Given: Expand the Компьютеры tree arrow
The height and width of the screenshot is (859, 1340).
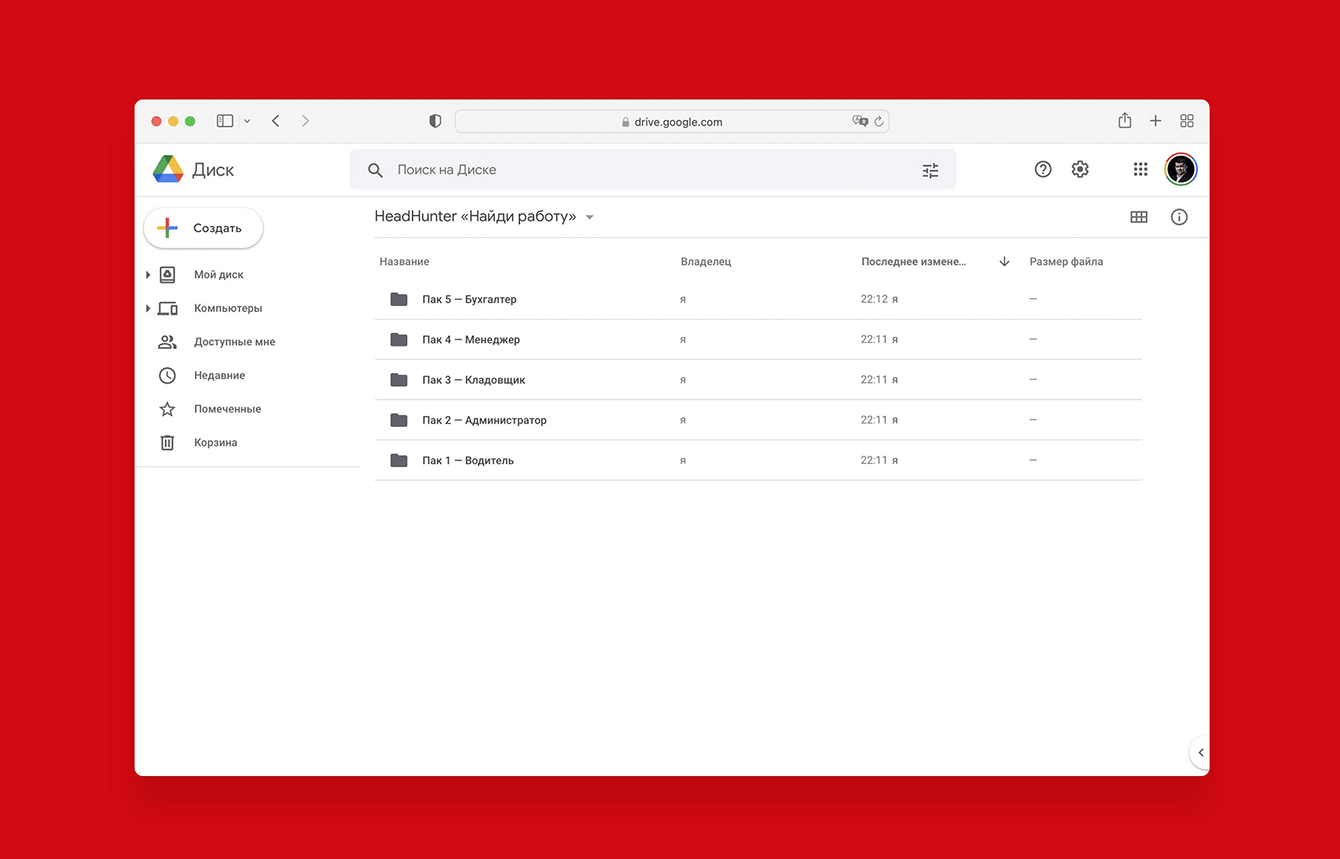Looking at the screenshot, I should pyautogui.click(x=148, y=309).
